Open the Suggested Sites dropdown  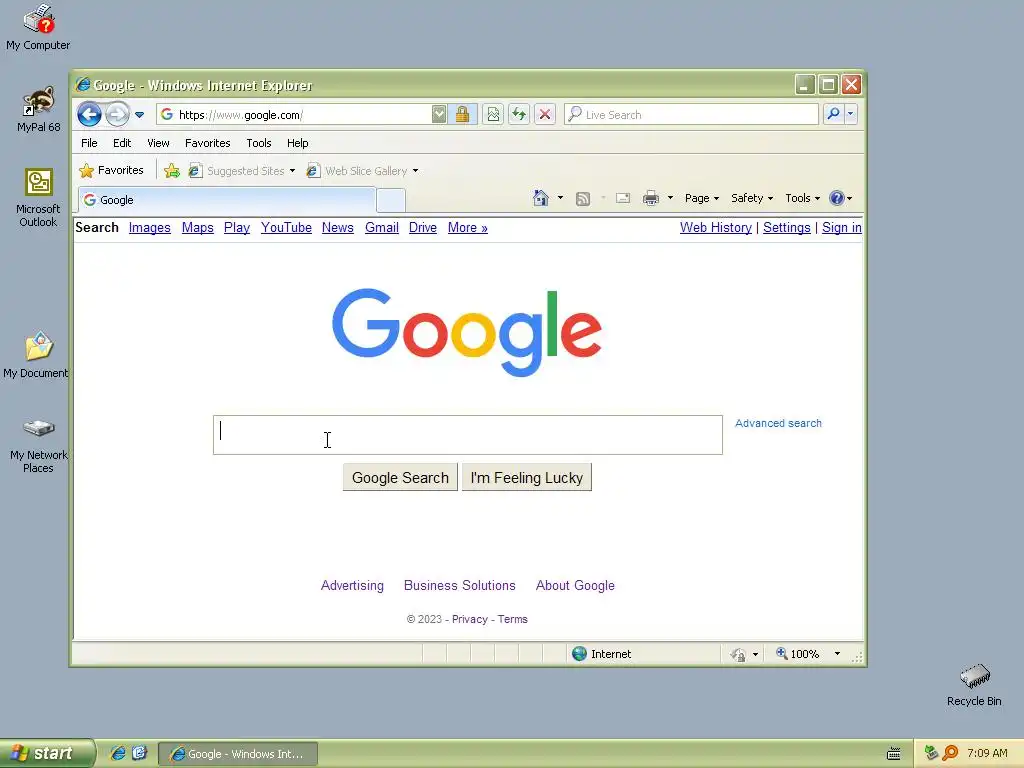(x=241, y=171)
